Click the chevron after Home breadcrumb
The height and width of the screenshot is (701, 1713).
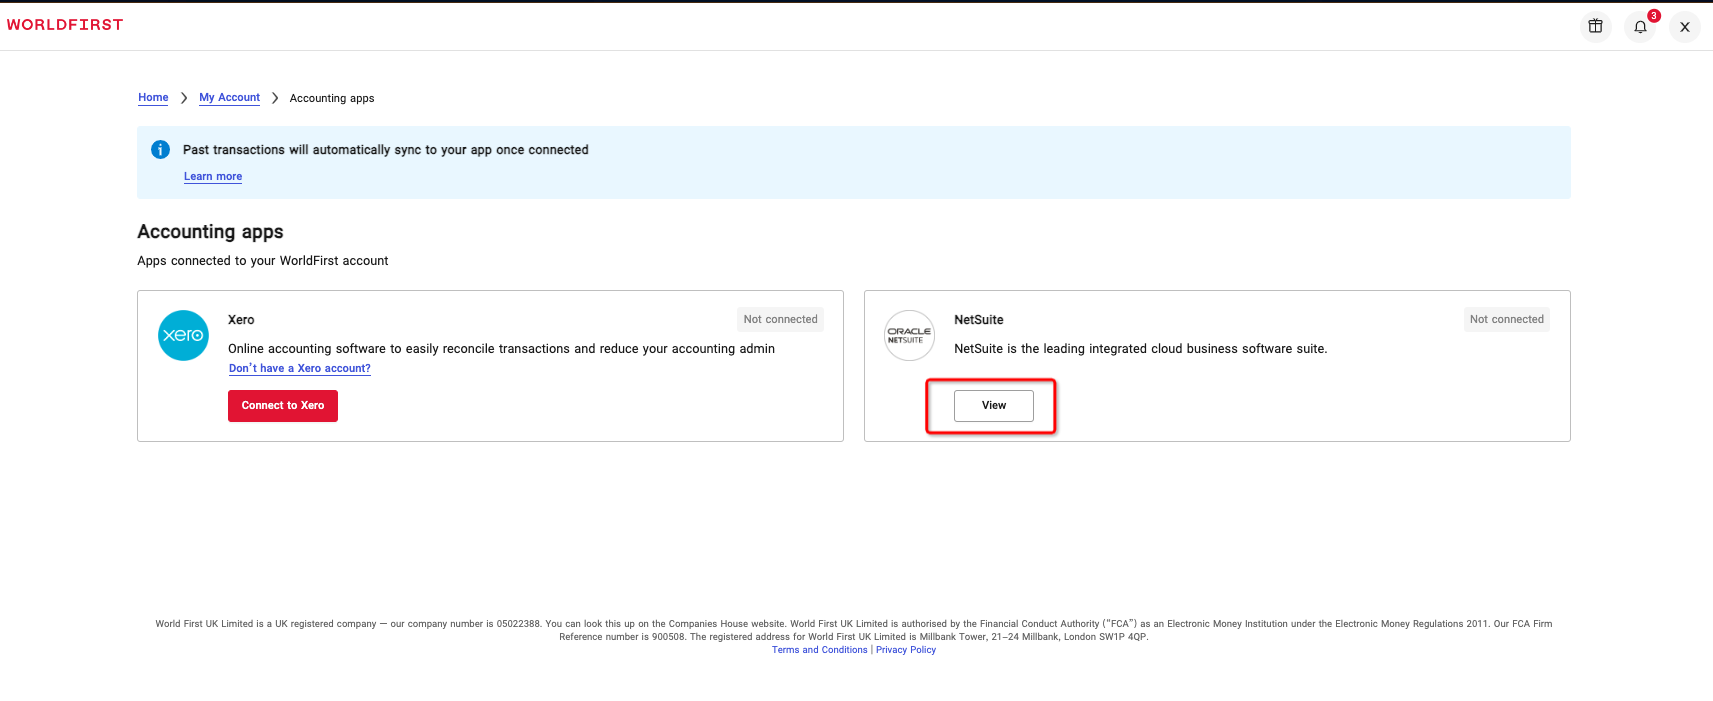coord(184,98)
